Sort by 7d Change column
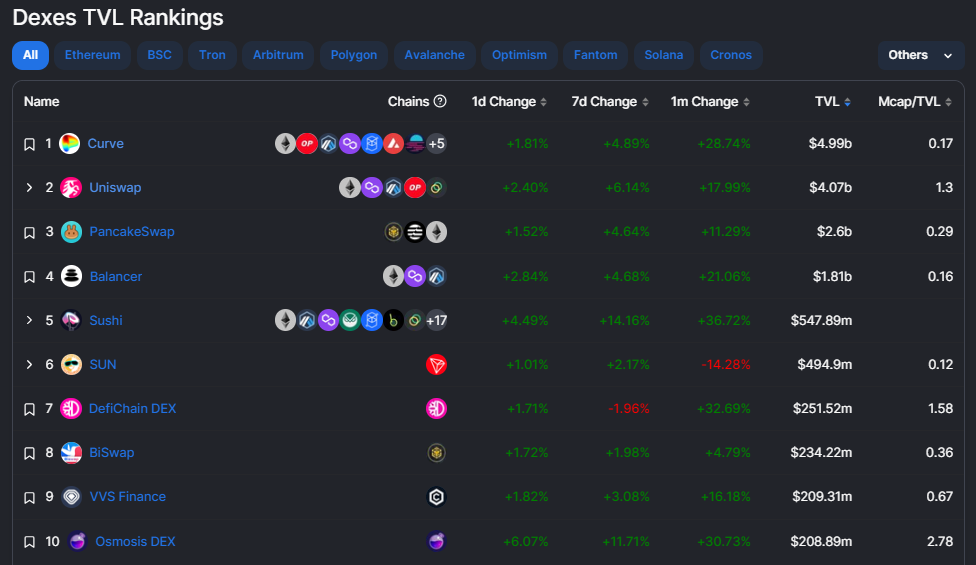 click(x=610, y=101)
